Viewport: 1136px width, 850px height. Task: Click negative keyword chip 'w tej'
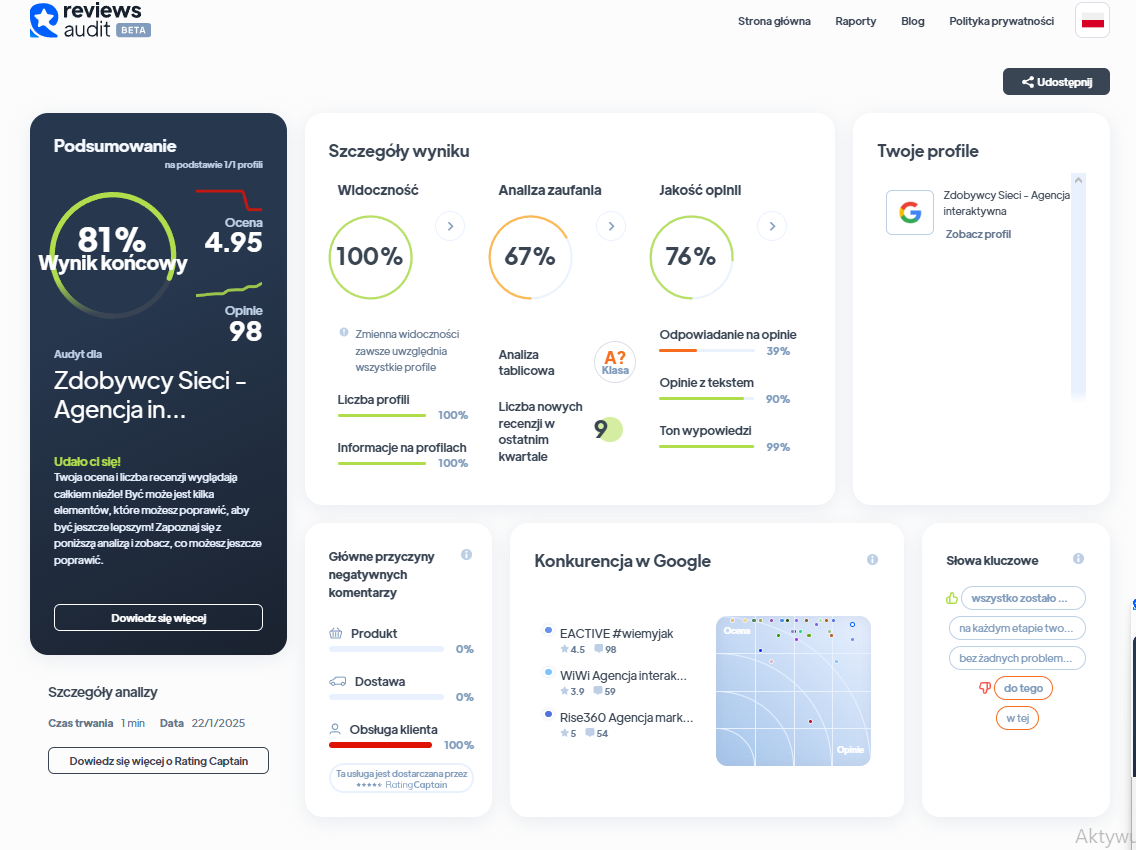[x=1017, y=718]
